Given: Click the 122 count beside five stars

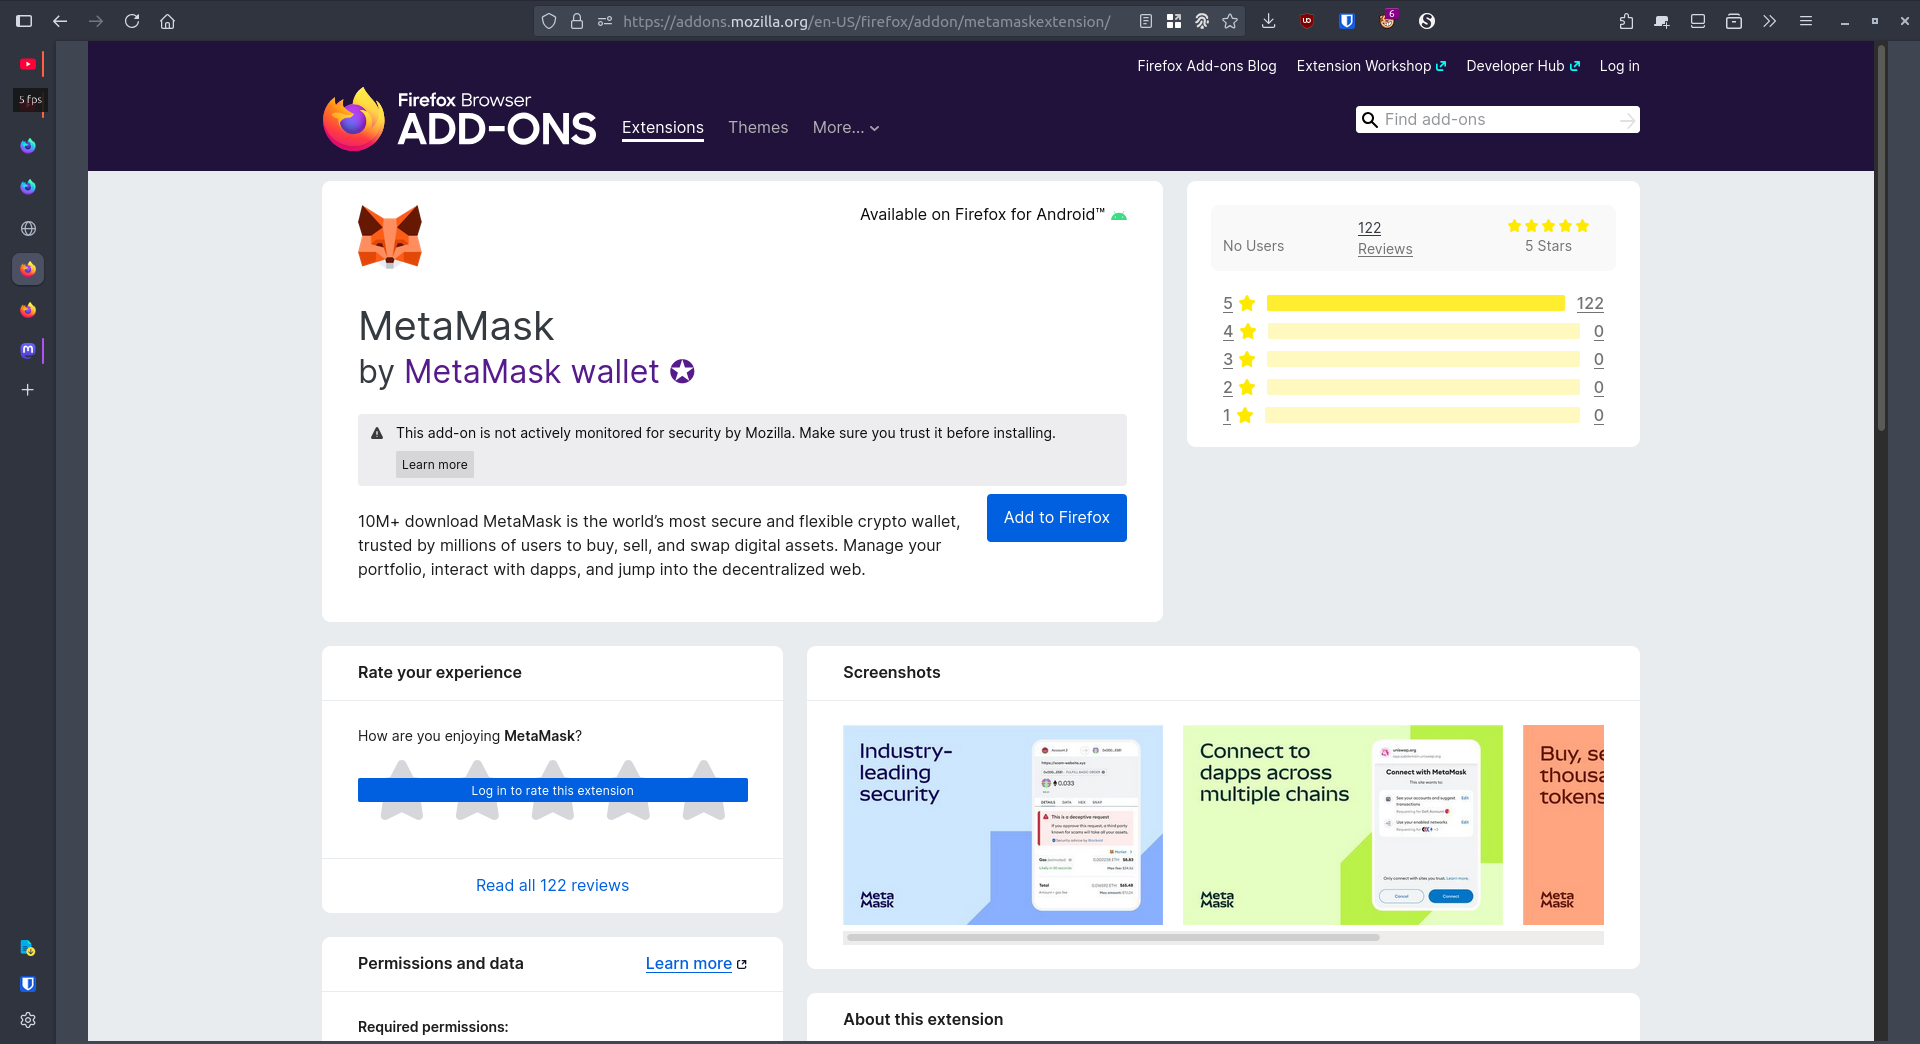Looking at the screenshot, I should coord(1590,303).
